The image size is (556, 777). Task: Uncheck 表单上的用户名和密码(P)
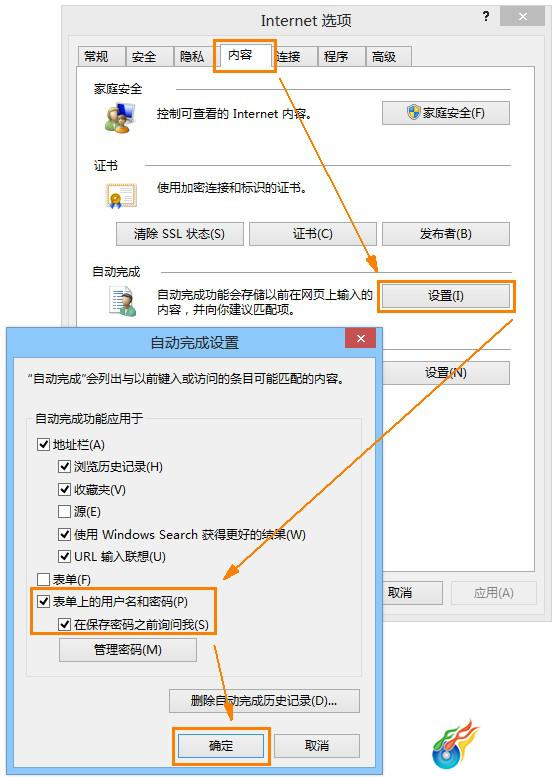[44, 602]
